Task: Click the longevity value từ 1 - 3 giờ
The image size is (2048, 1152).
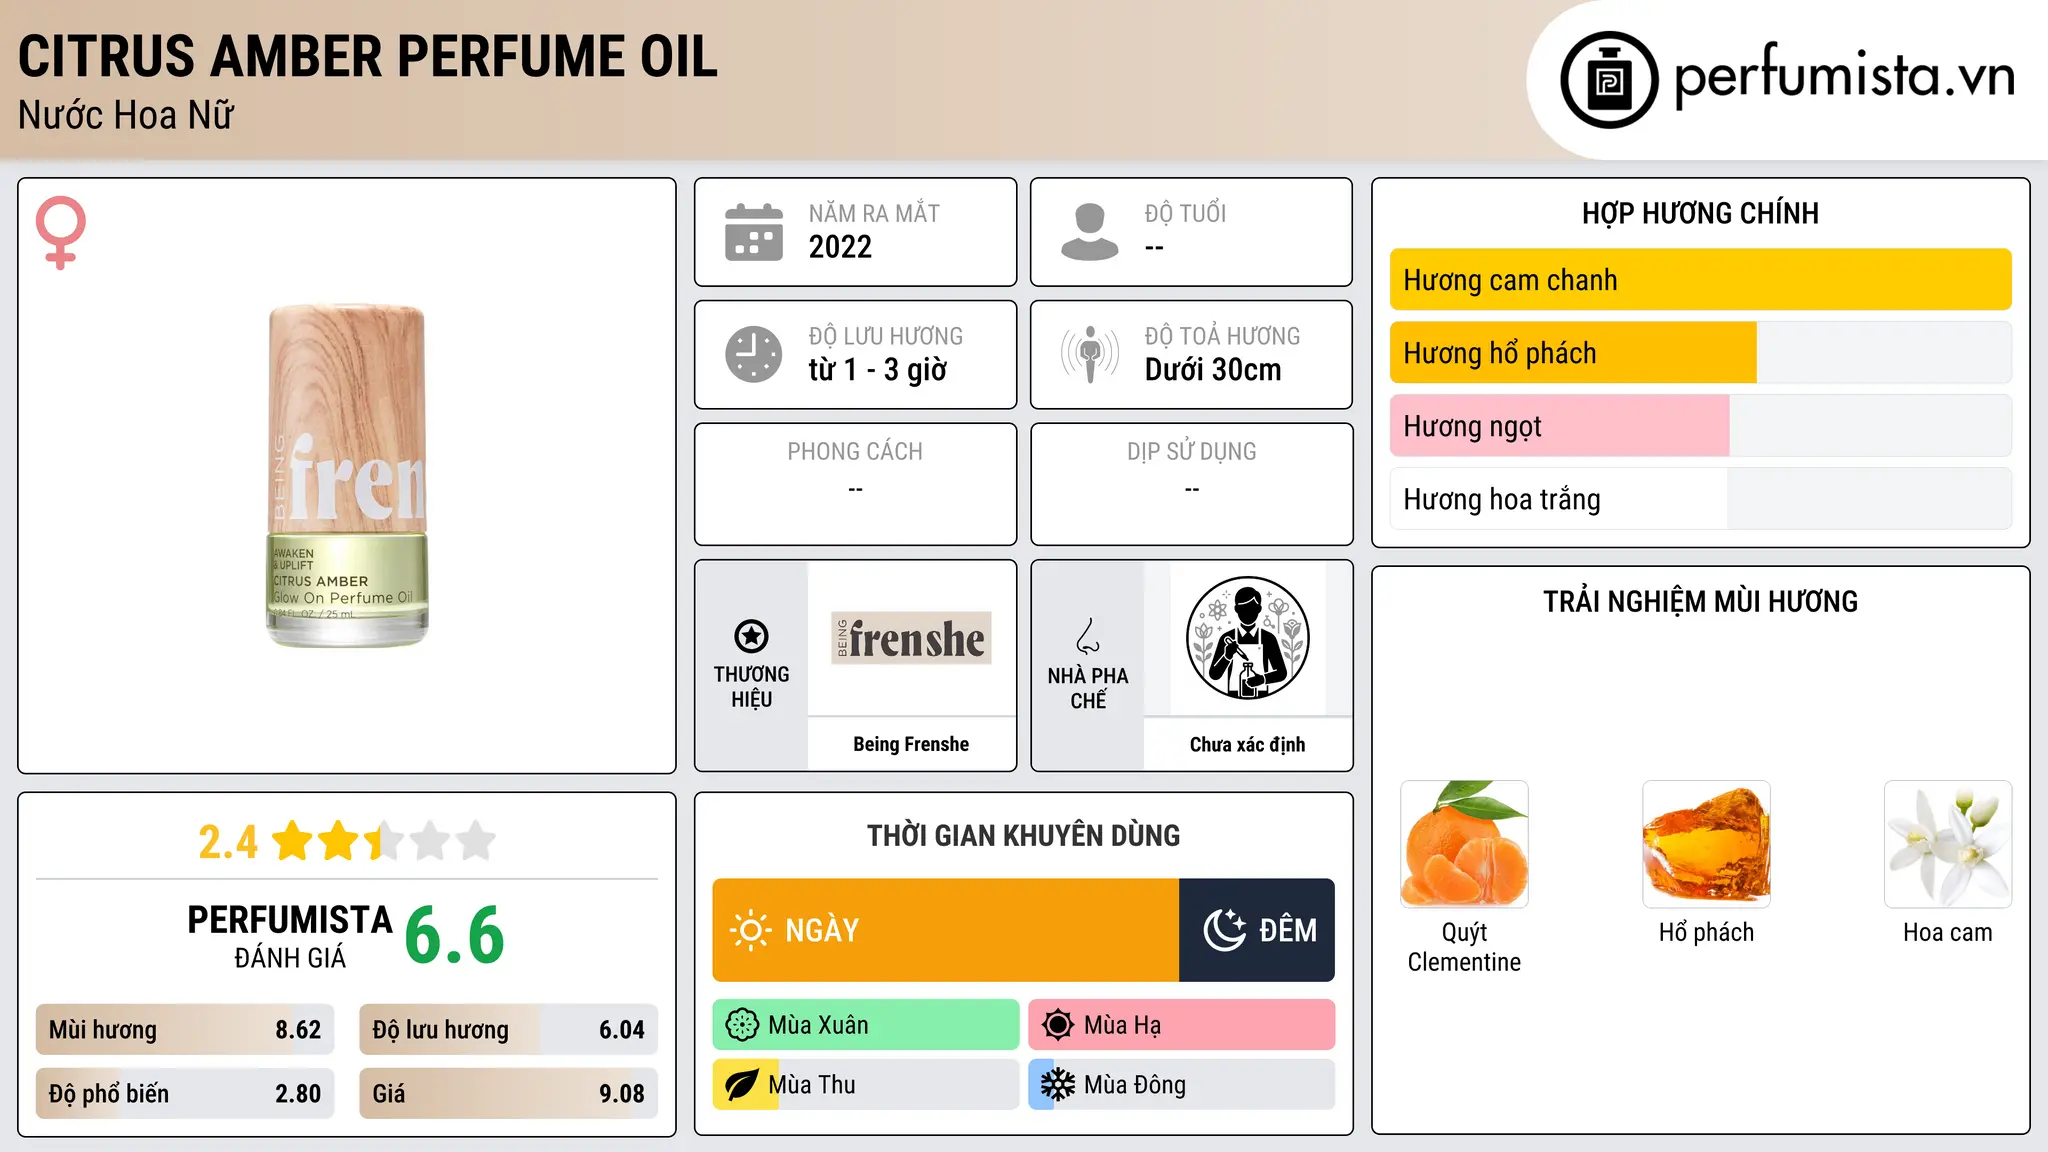Action: click(878, 370)
